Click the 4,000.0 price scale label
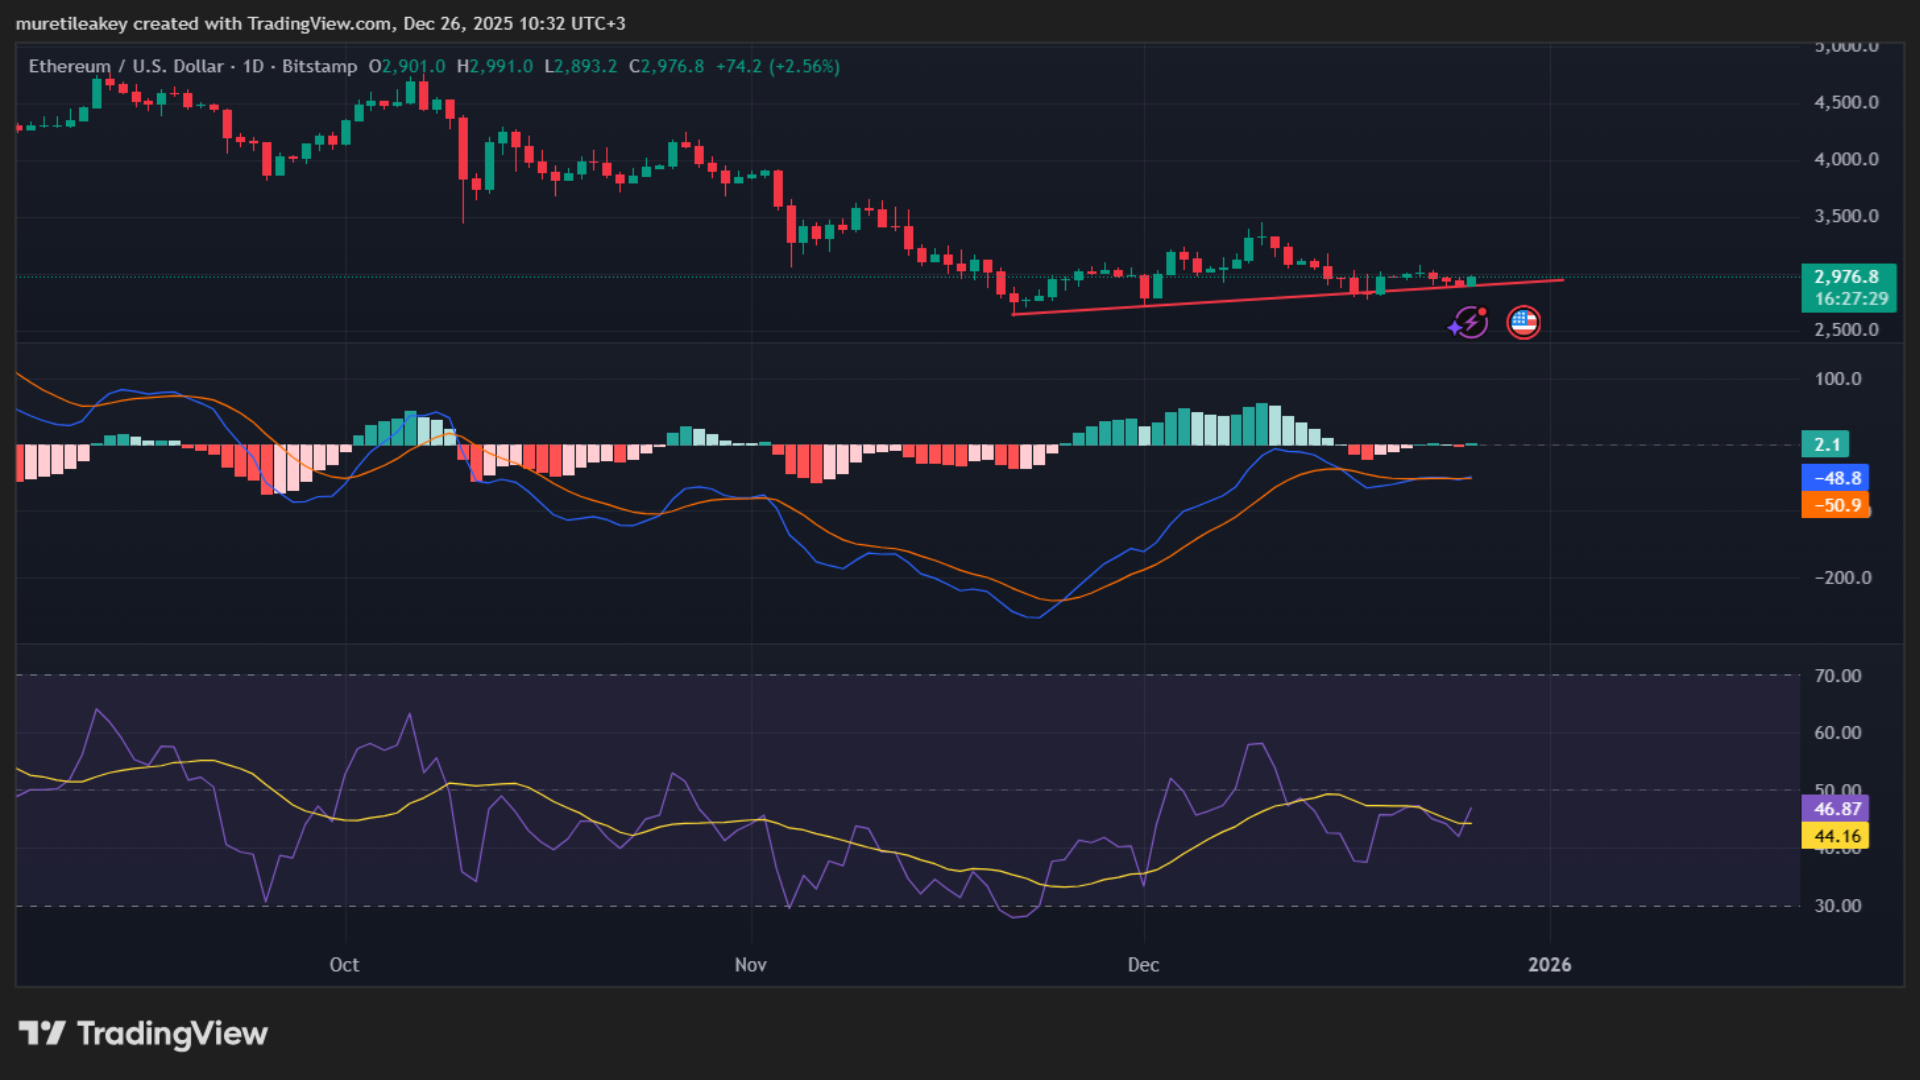The image size is (1920, 1080). click(x=1846, y=160)
